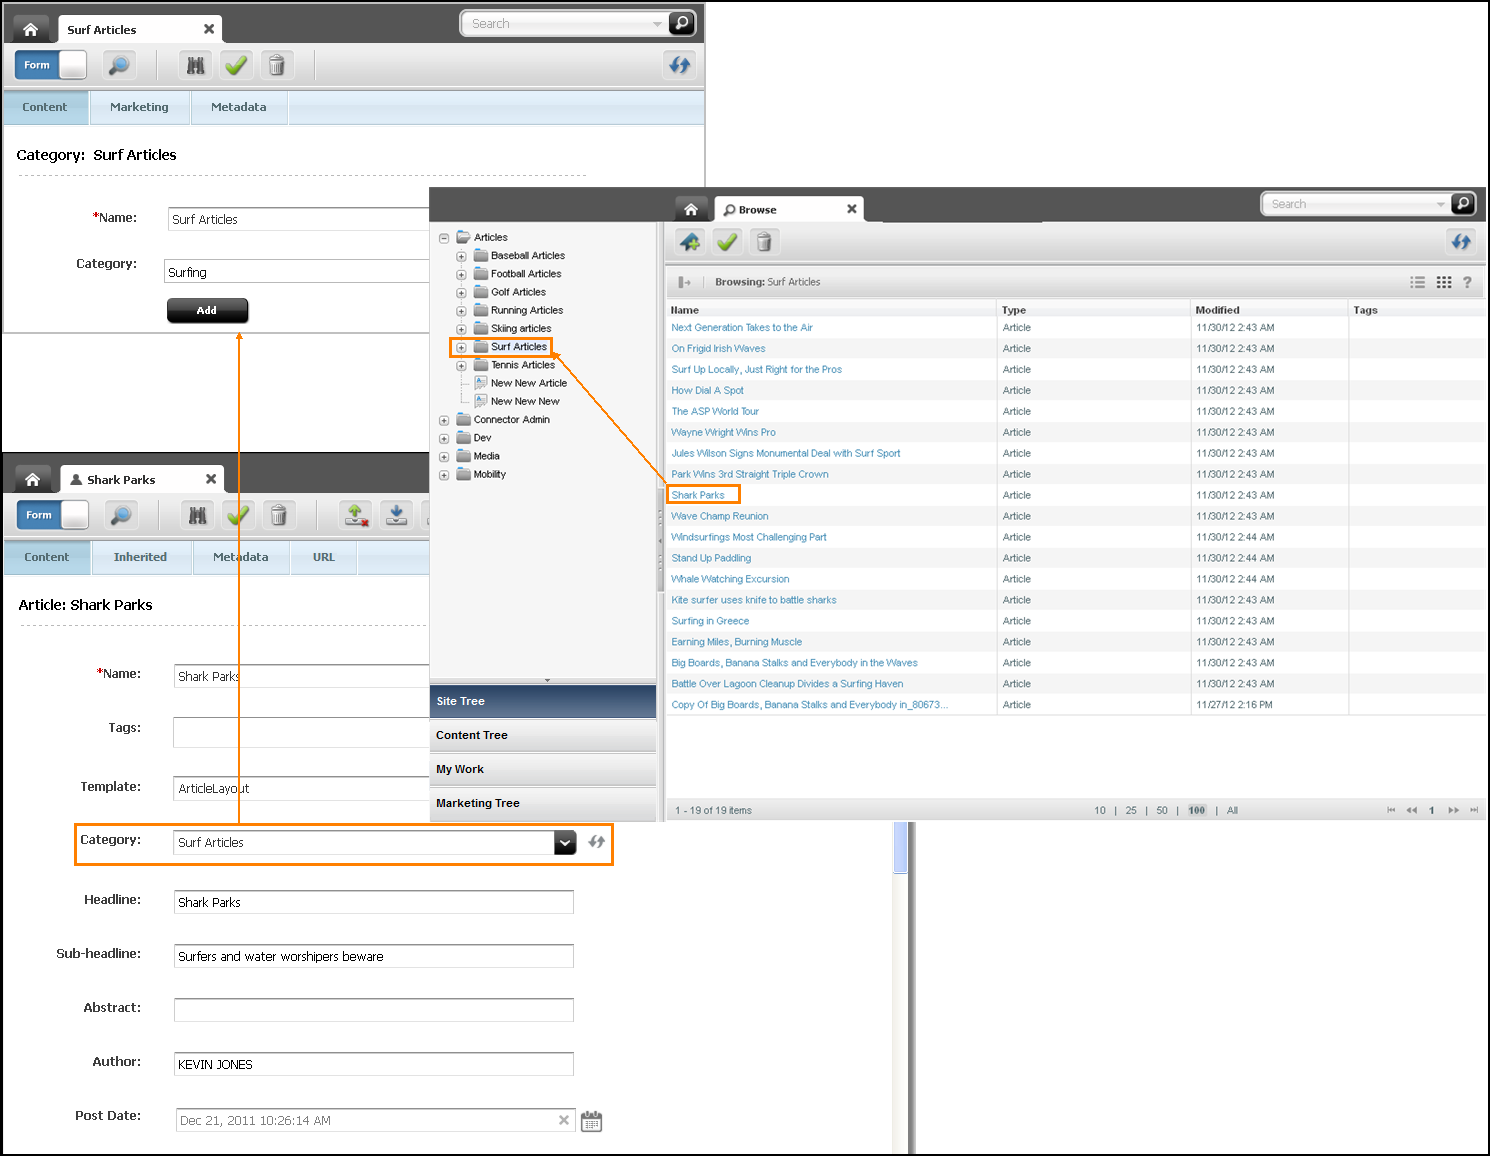Select My Work panel
Image resolution: width=1490 pixels, height=1156 pixels.
tap(543, 769)
